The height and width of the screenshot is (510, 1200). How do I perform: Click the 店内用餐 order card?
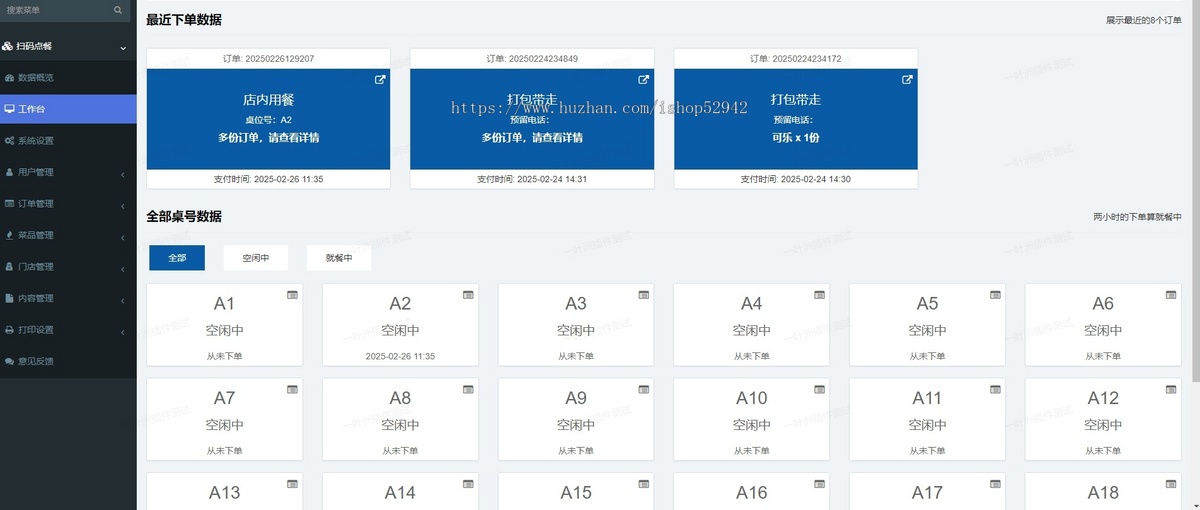coord(268,119)
